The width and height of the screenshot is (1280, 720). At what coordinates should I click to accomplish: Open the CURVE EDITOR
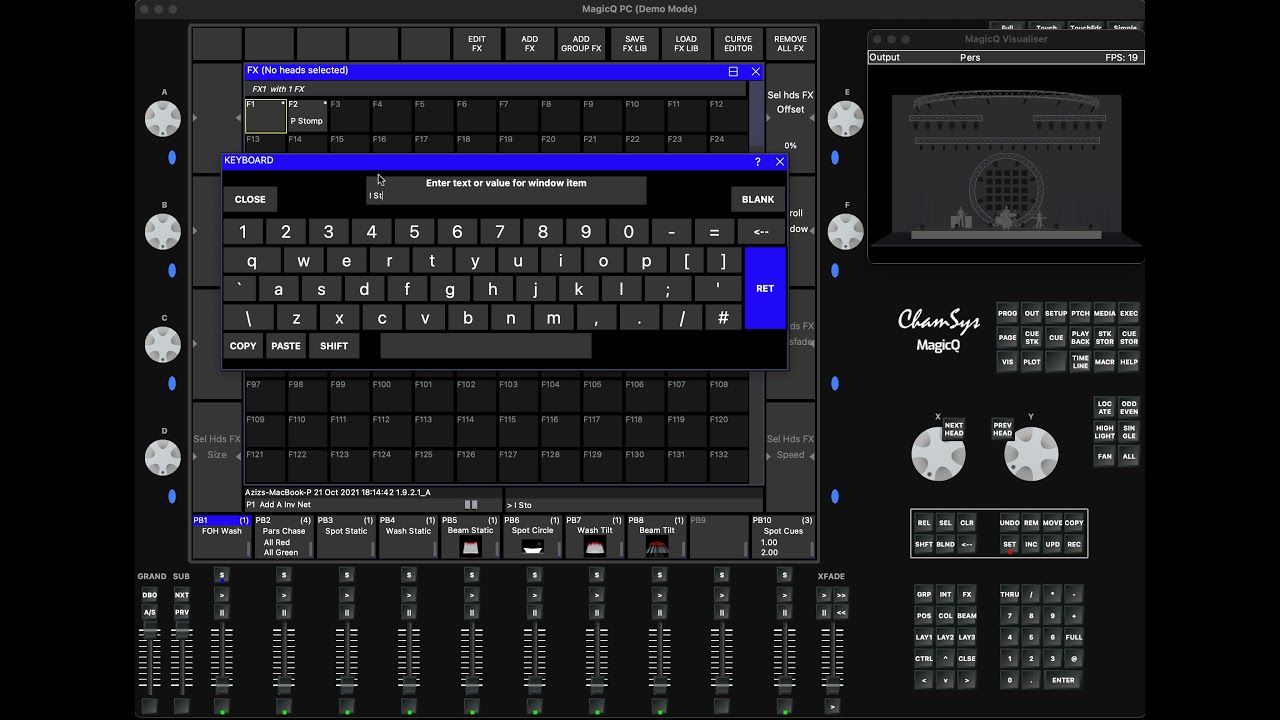pyautogui.click(x=738, y=44)
